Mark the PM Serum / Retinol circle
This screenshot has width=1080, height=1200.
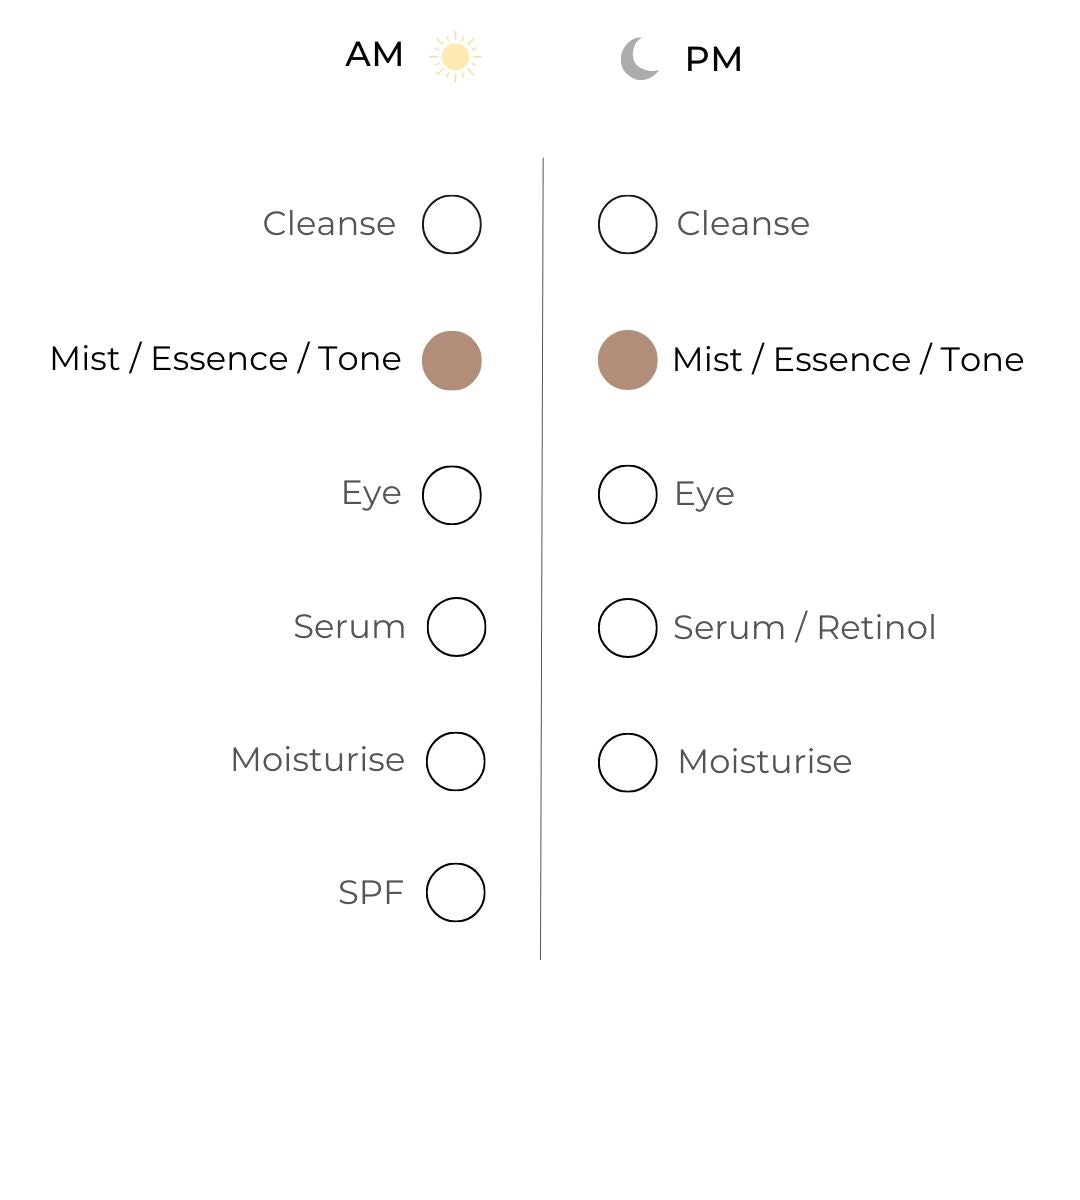click(x=628, y=628)
